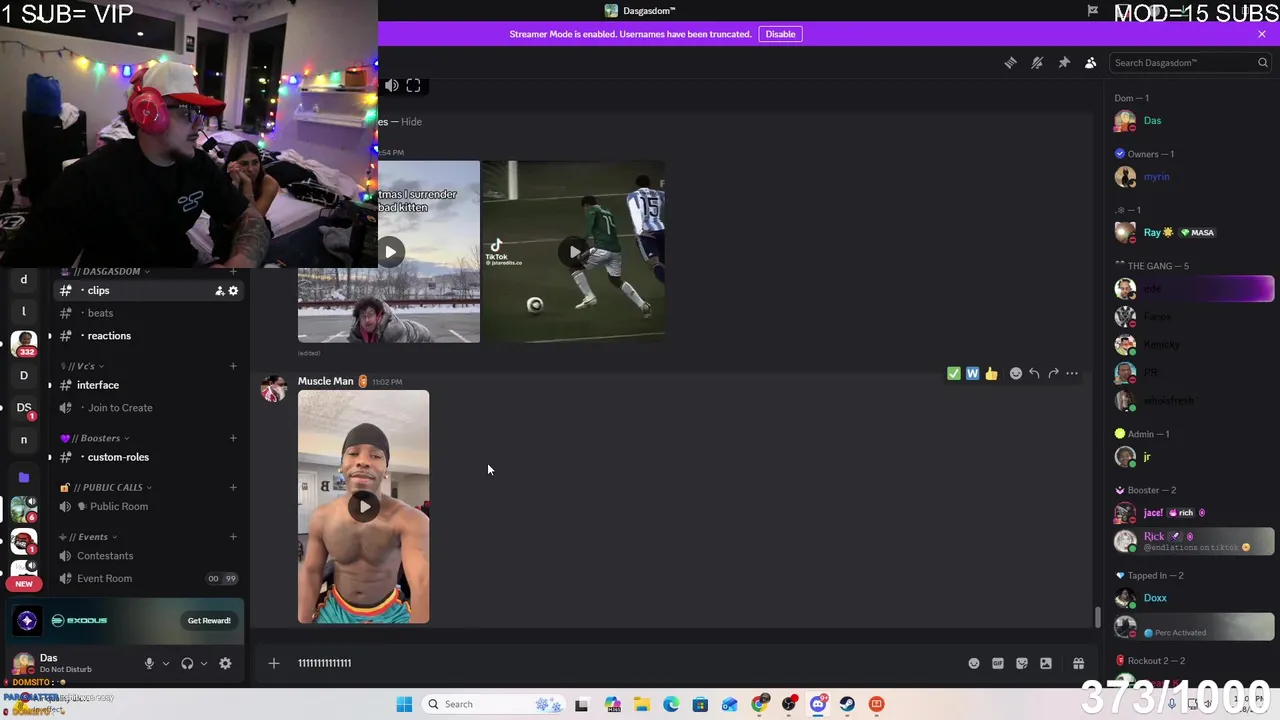
Task: Join the Public Room voice channel
Action: pyautogui.click(x=148, y=507)
